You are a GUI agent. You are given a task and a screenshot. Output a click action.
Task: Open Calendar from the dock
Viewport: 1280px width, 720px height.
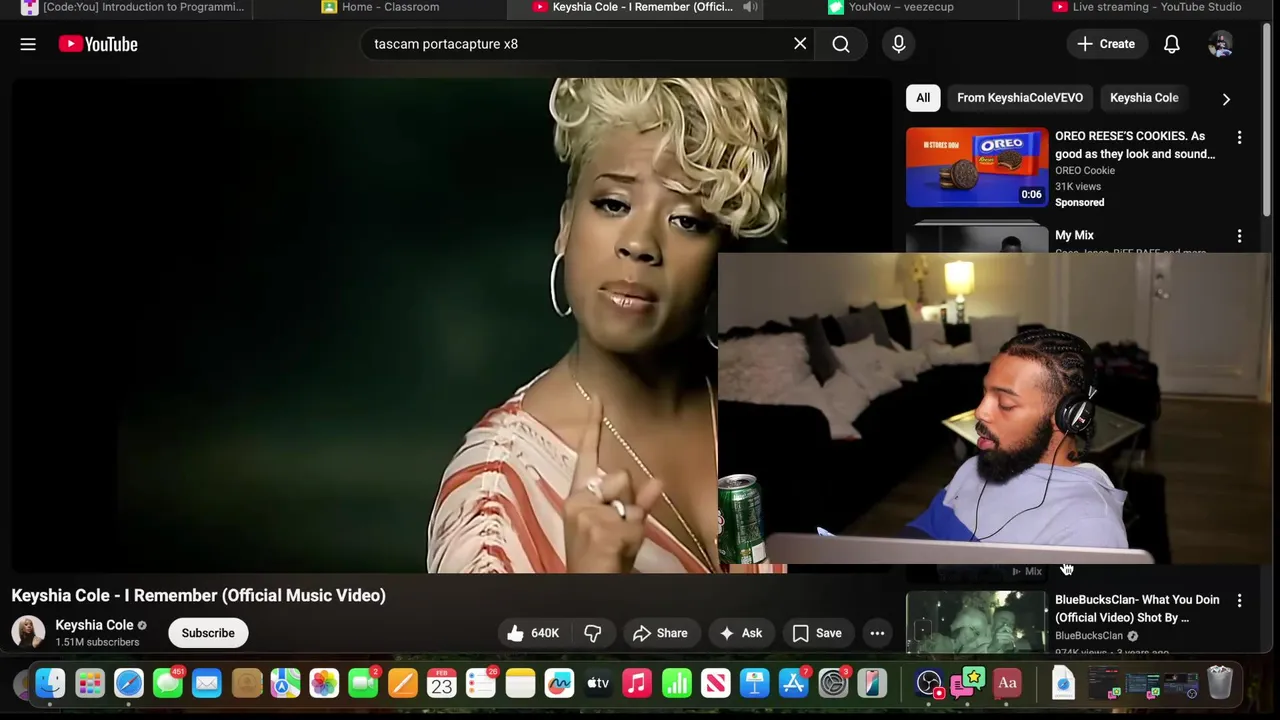(x=441, y=684)
